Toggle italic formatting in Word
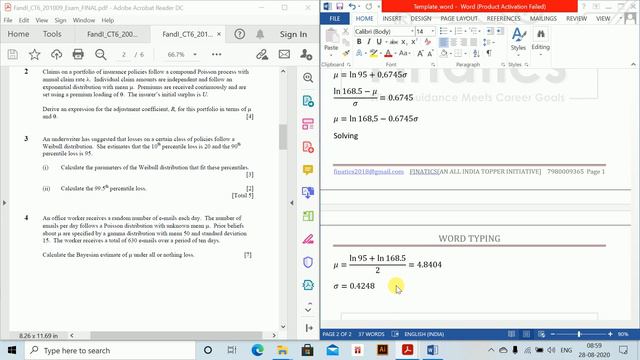 pyautogui.click(x=369, y=42)
